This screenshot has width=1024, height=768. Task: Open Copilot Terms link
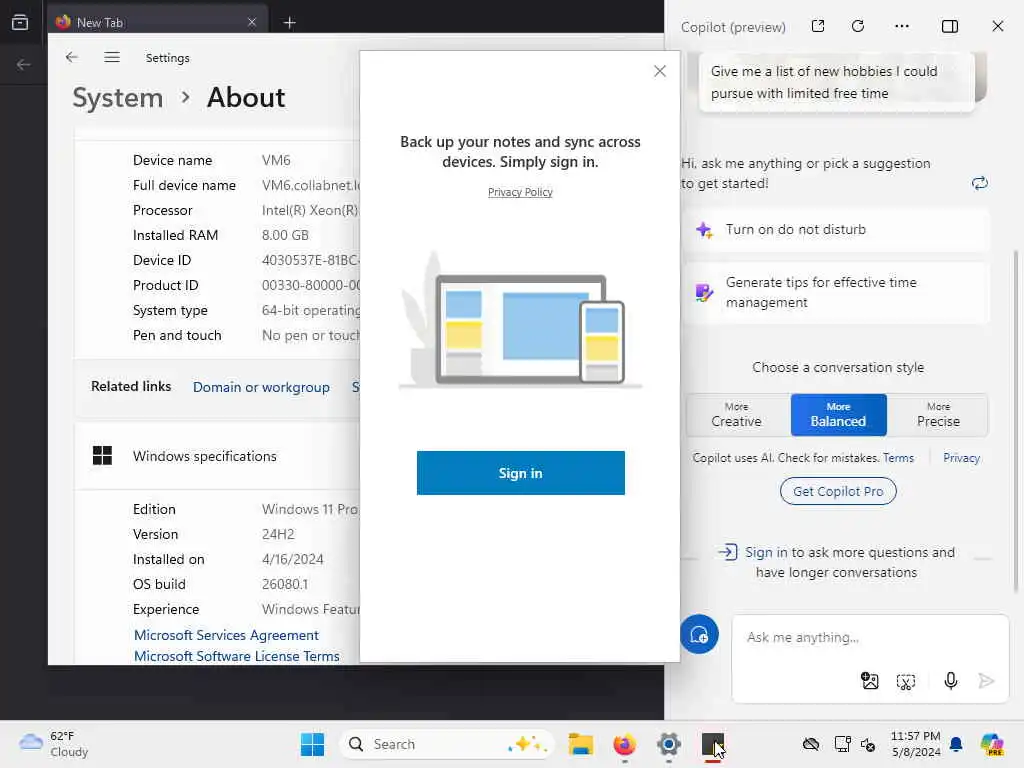[898, 458]
